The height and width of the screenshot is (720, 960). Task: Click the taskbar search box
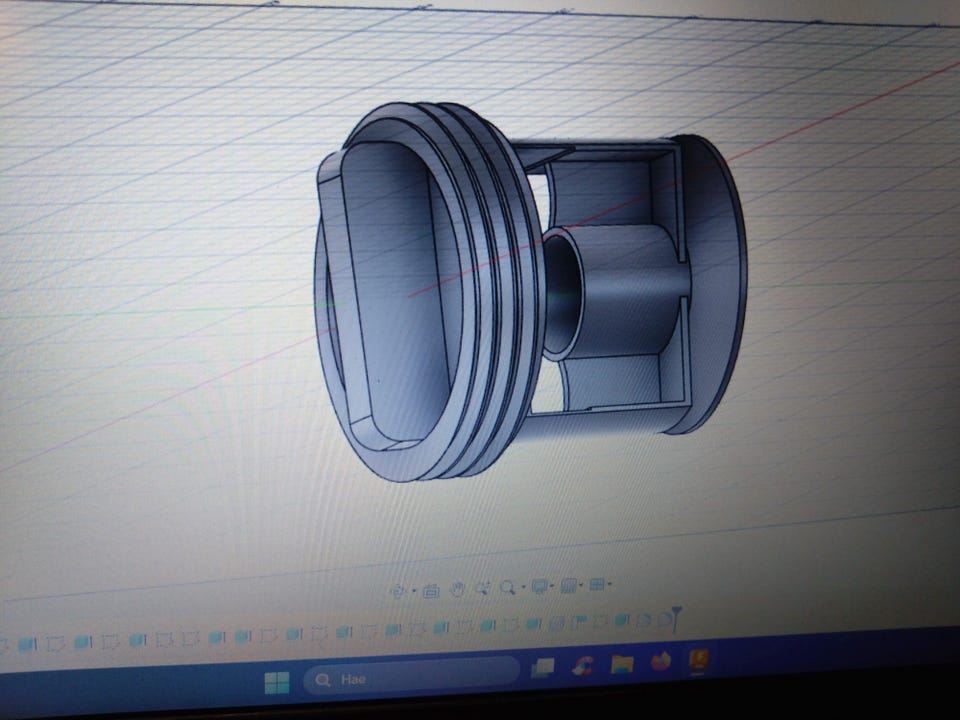coord(411,677)
